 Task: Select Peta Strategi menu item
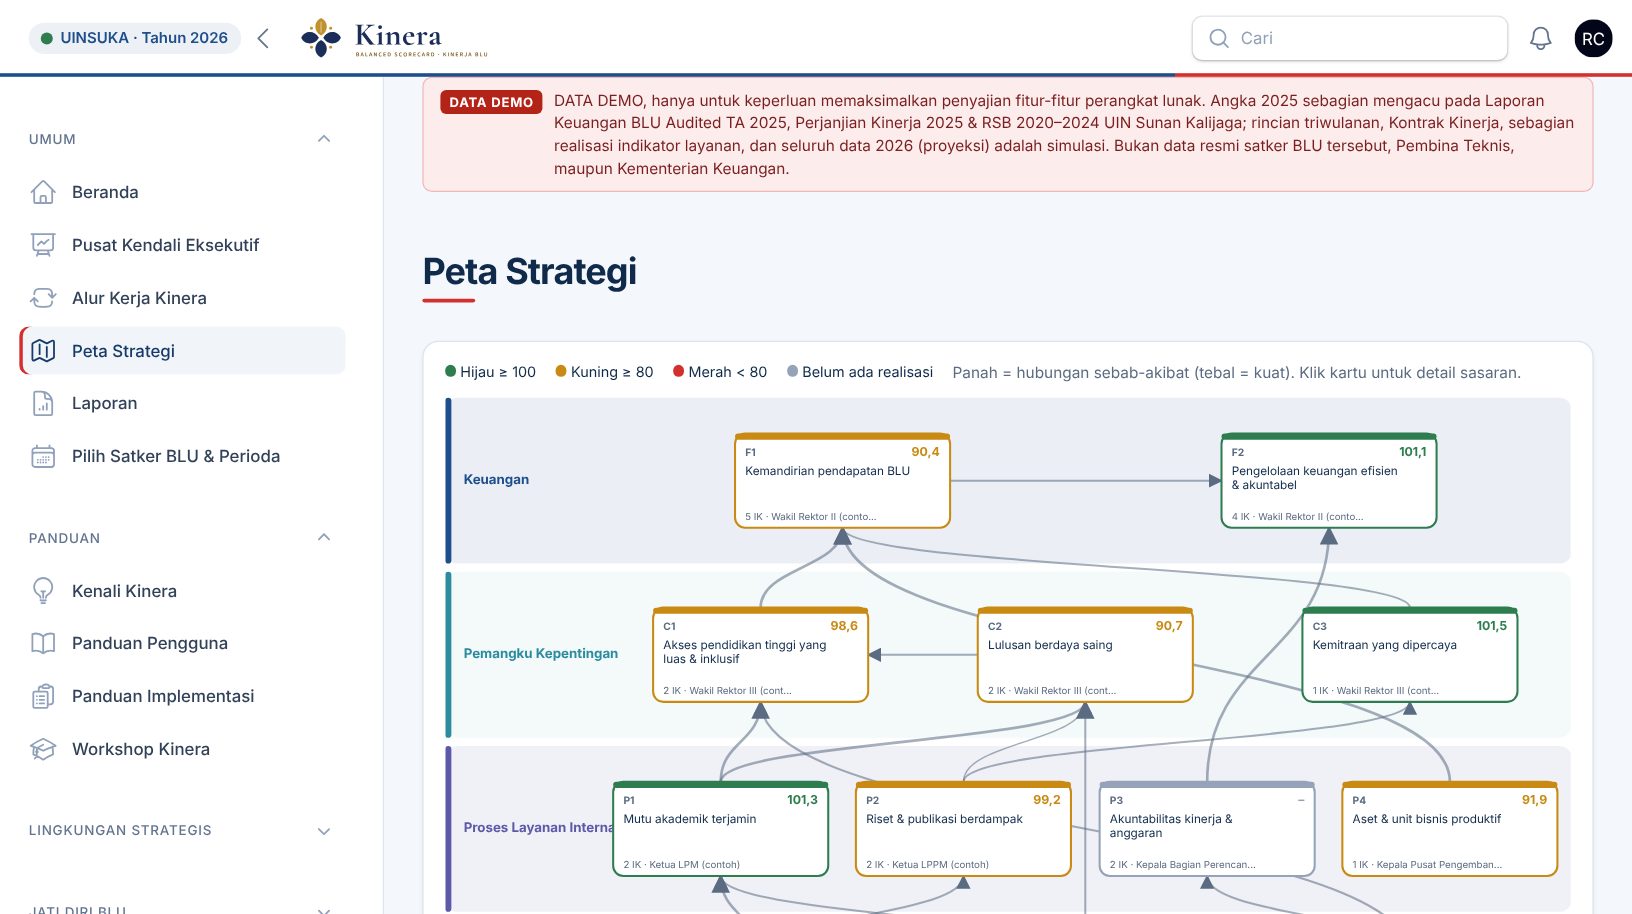click(183, 351)
